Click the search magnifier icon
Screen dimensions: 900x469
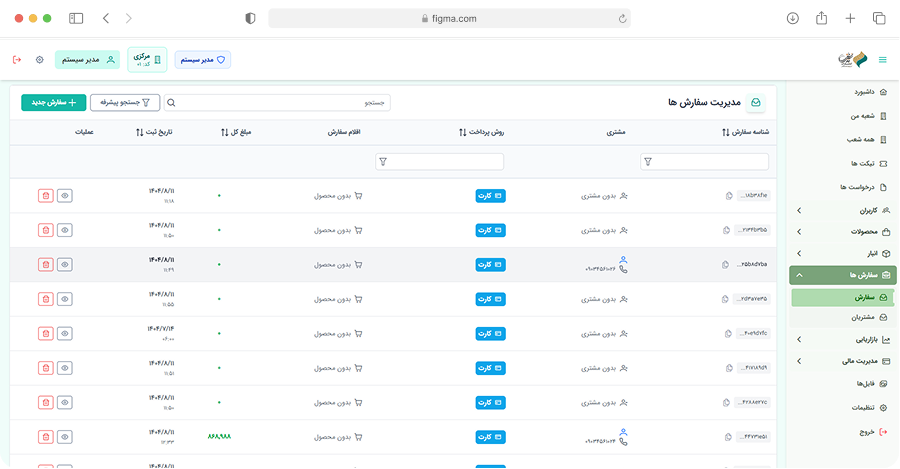[x=171, y=102]
